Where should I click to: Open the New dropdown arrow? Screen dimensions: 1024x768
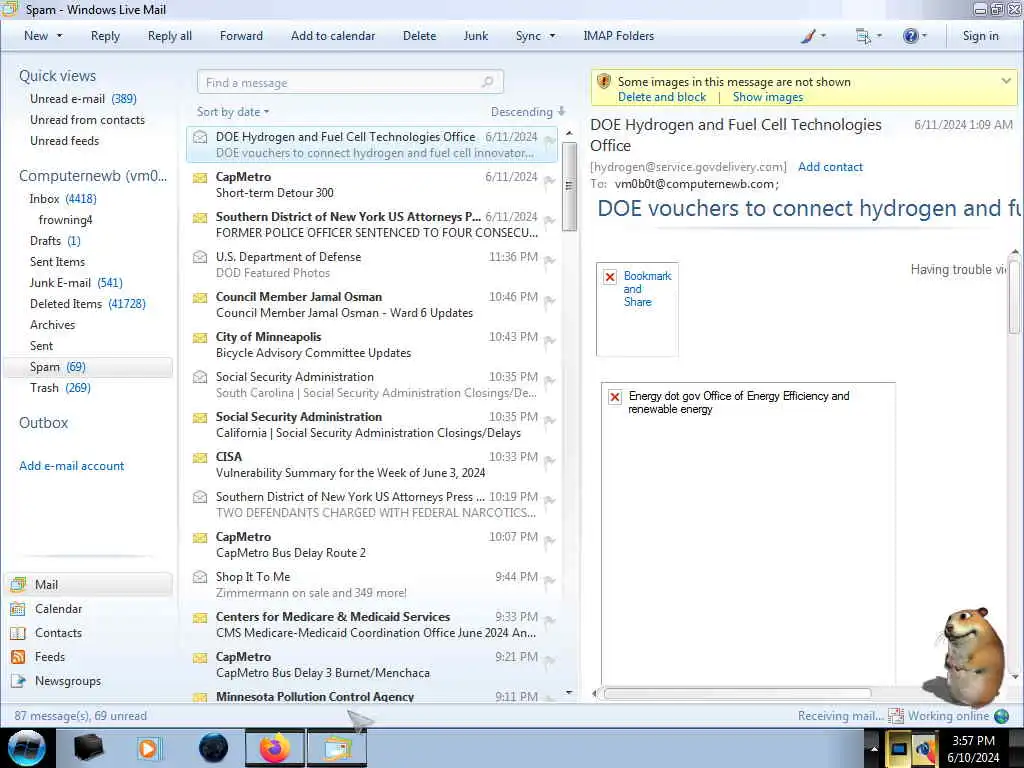point(59,36)
